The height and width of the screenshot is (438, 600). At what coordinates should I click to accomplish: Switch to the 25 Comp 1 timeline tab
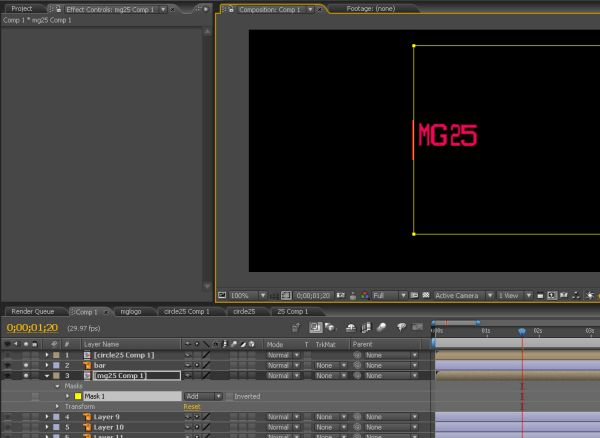pos(293,311)
